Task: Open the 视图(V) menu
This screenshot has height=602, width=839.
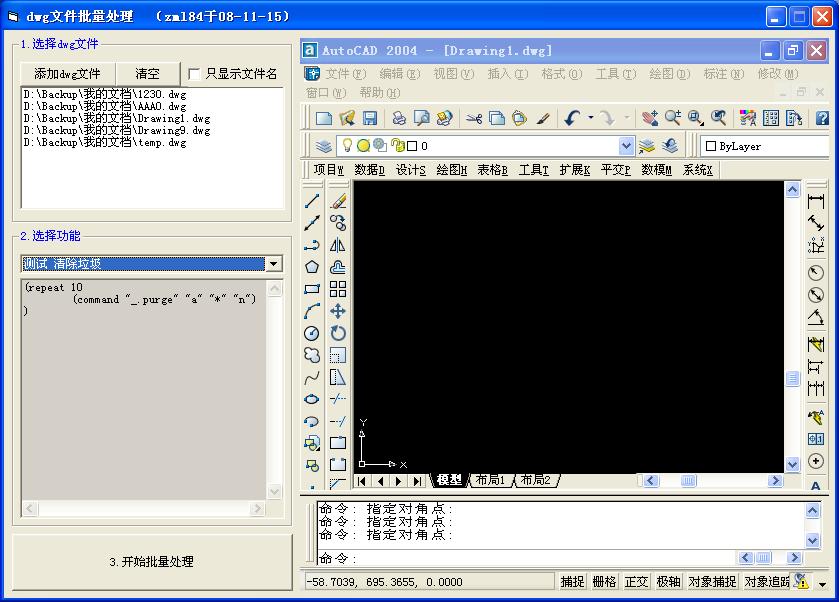Action: click(454, 74)
